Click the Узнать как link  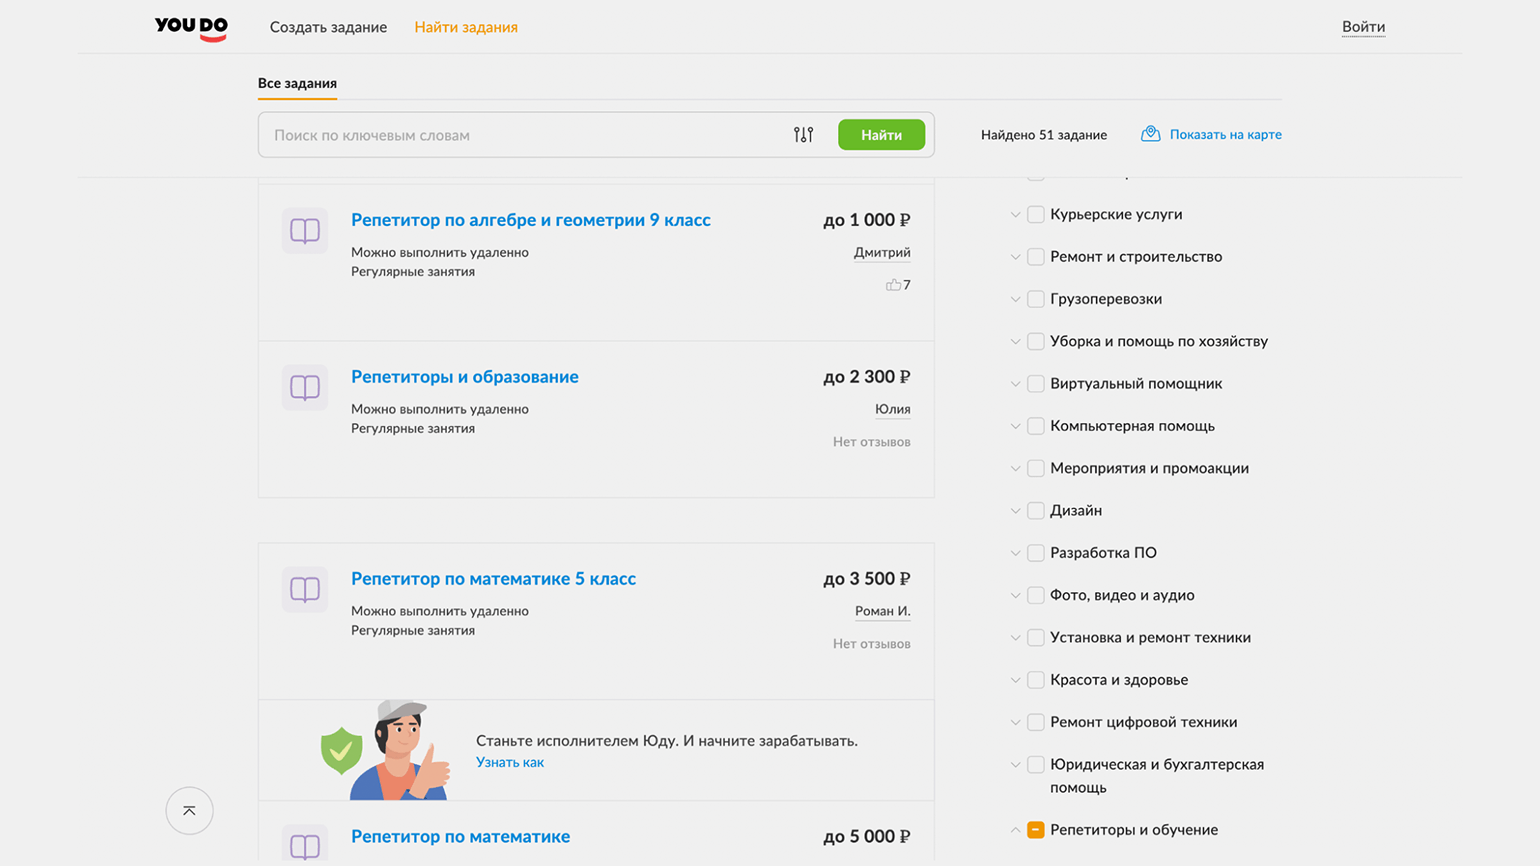(x=510, y=762)
